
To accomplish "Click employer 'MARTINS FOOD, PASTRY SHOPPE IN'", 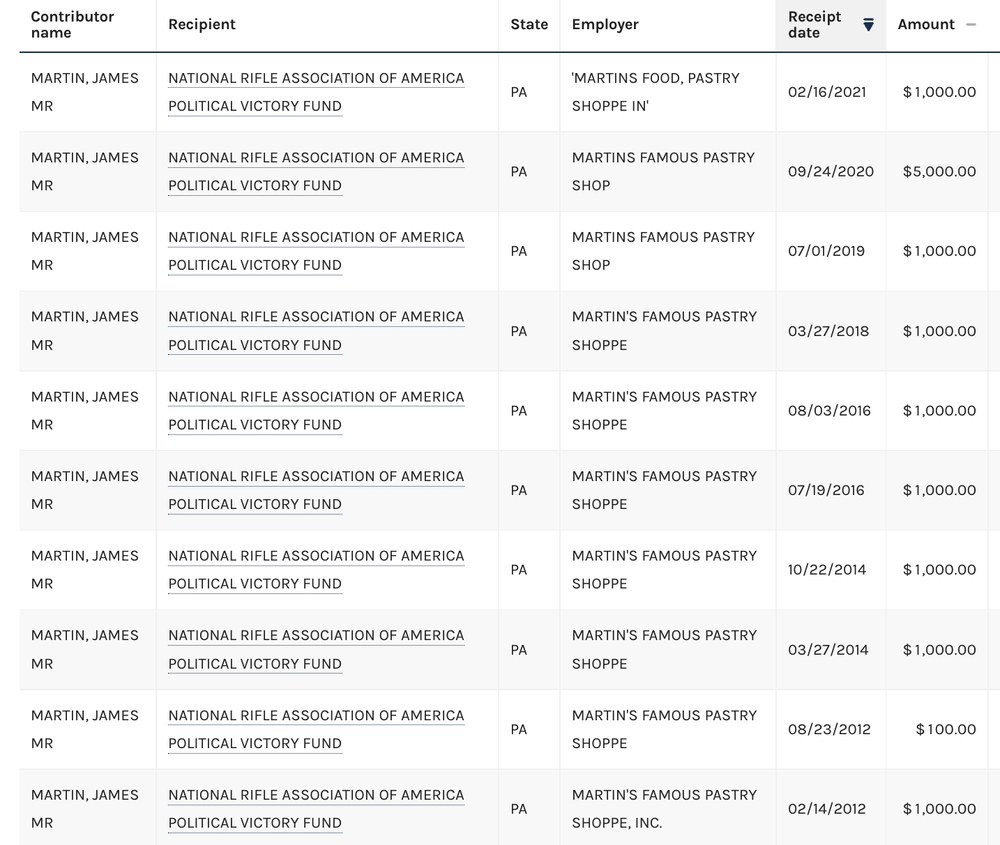I will [x=656, y=92].
